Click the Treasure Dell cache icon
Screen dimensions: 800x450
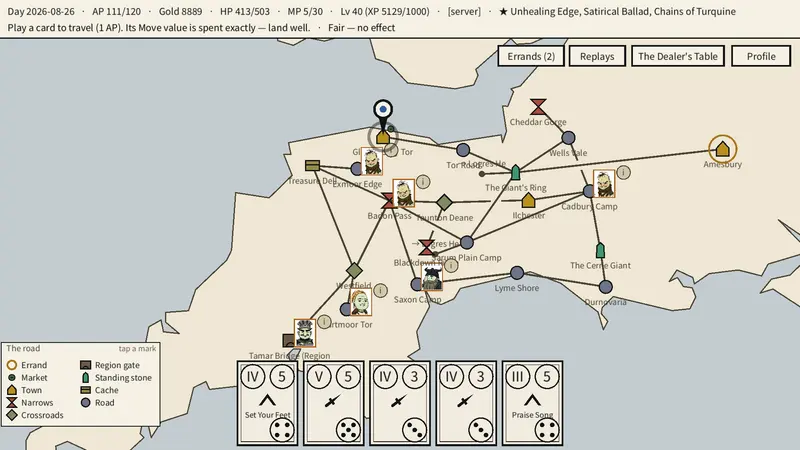point(312,165)
